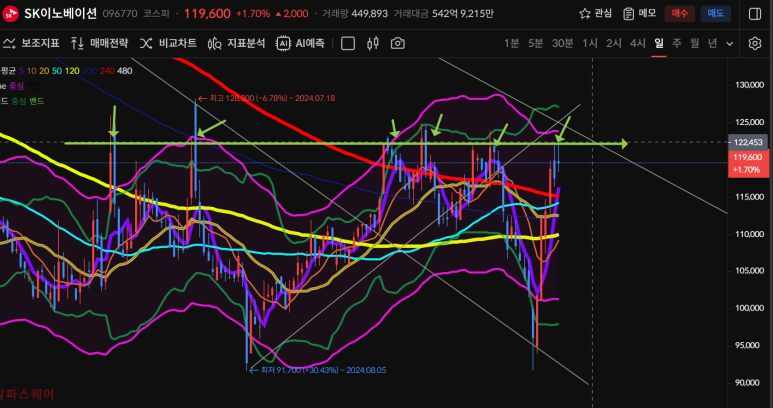Click the green 중심 Bollinger legend label

click(x=18, y=101)
